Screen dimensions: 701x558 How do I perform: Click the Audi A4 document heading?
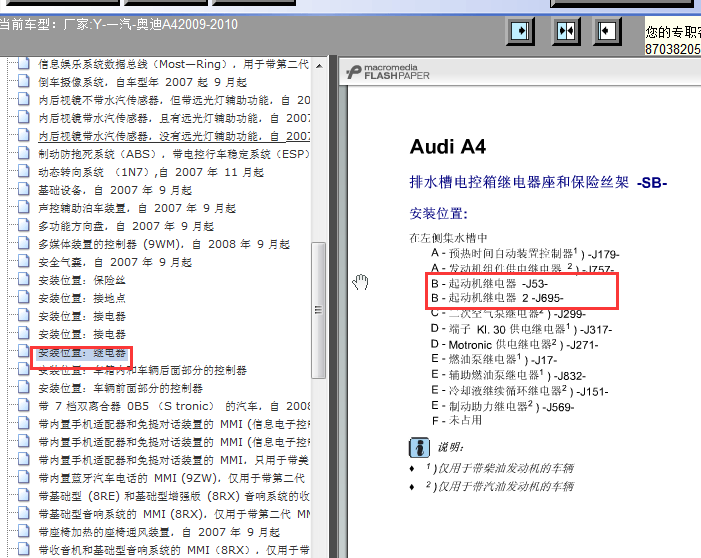448,147
